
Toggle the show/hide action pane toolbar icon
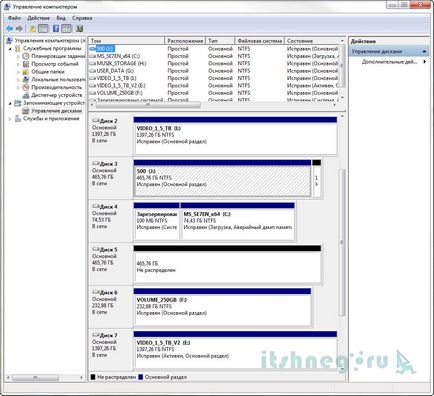point(67,29)
